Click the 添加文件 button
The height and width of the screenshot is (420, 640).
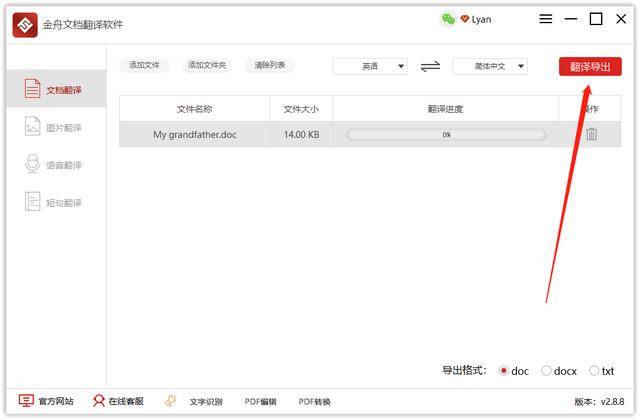point(144,65)
